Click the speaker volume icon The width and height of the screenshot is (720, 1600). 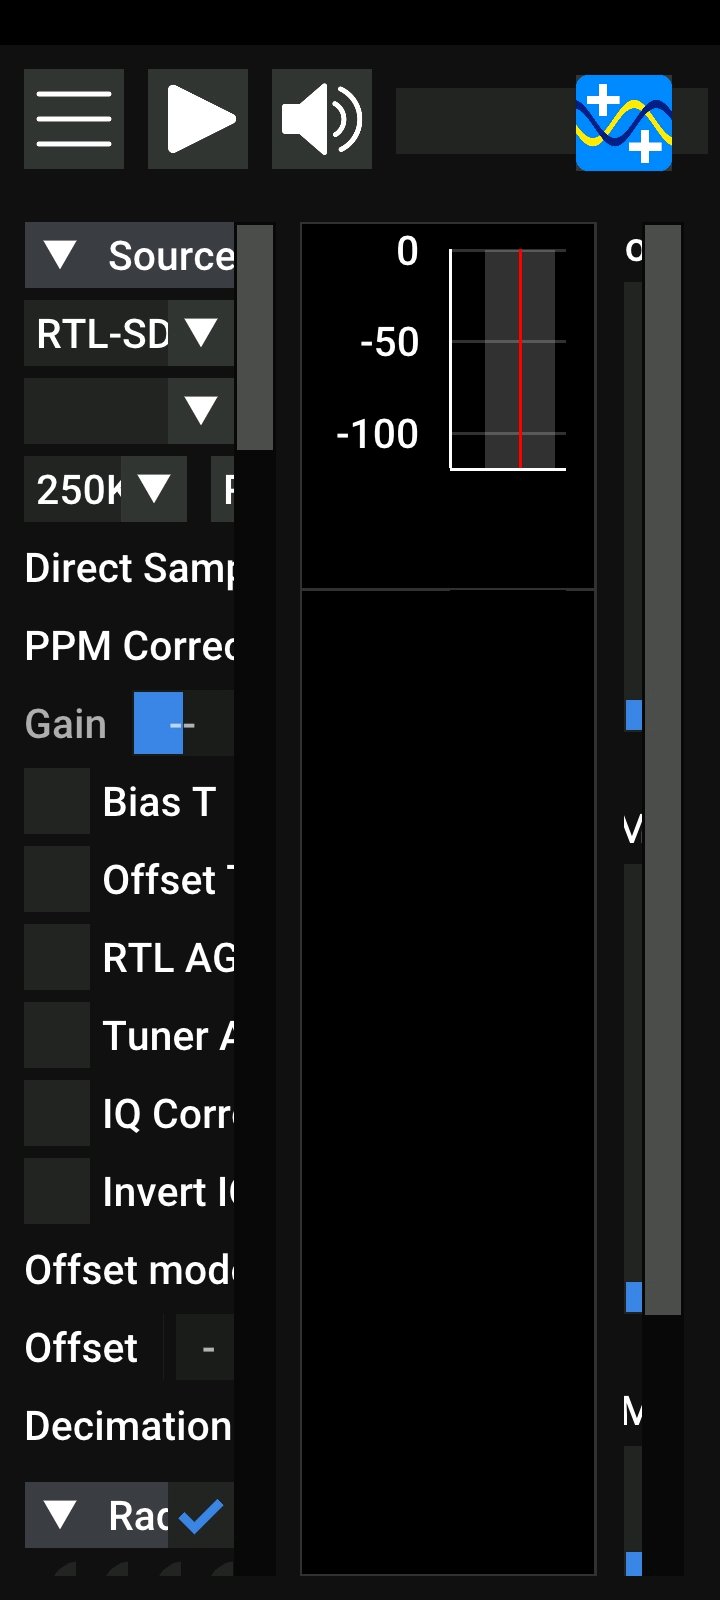[322, 119]
